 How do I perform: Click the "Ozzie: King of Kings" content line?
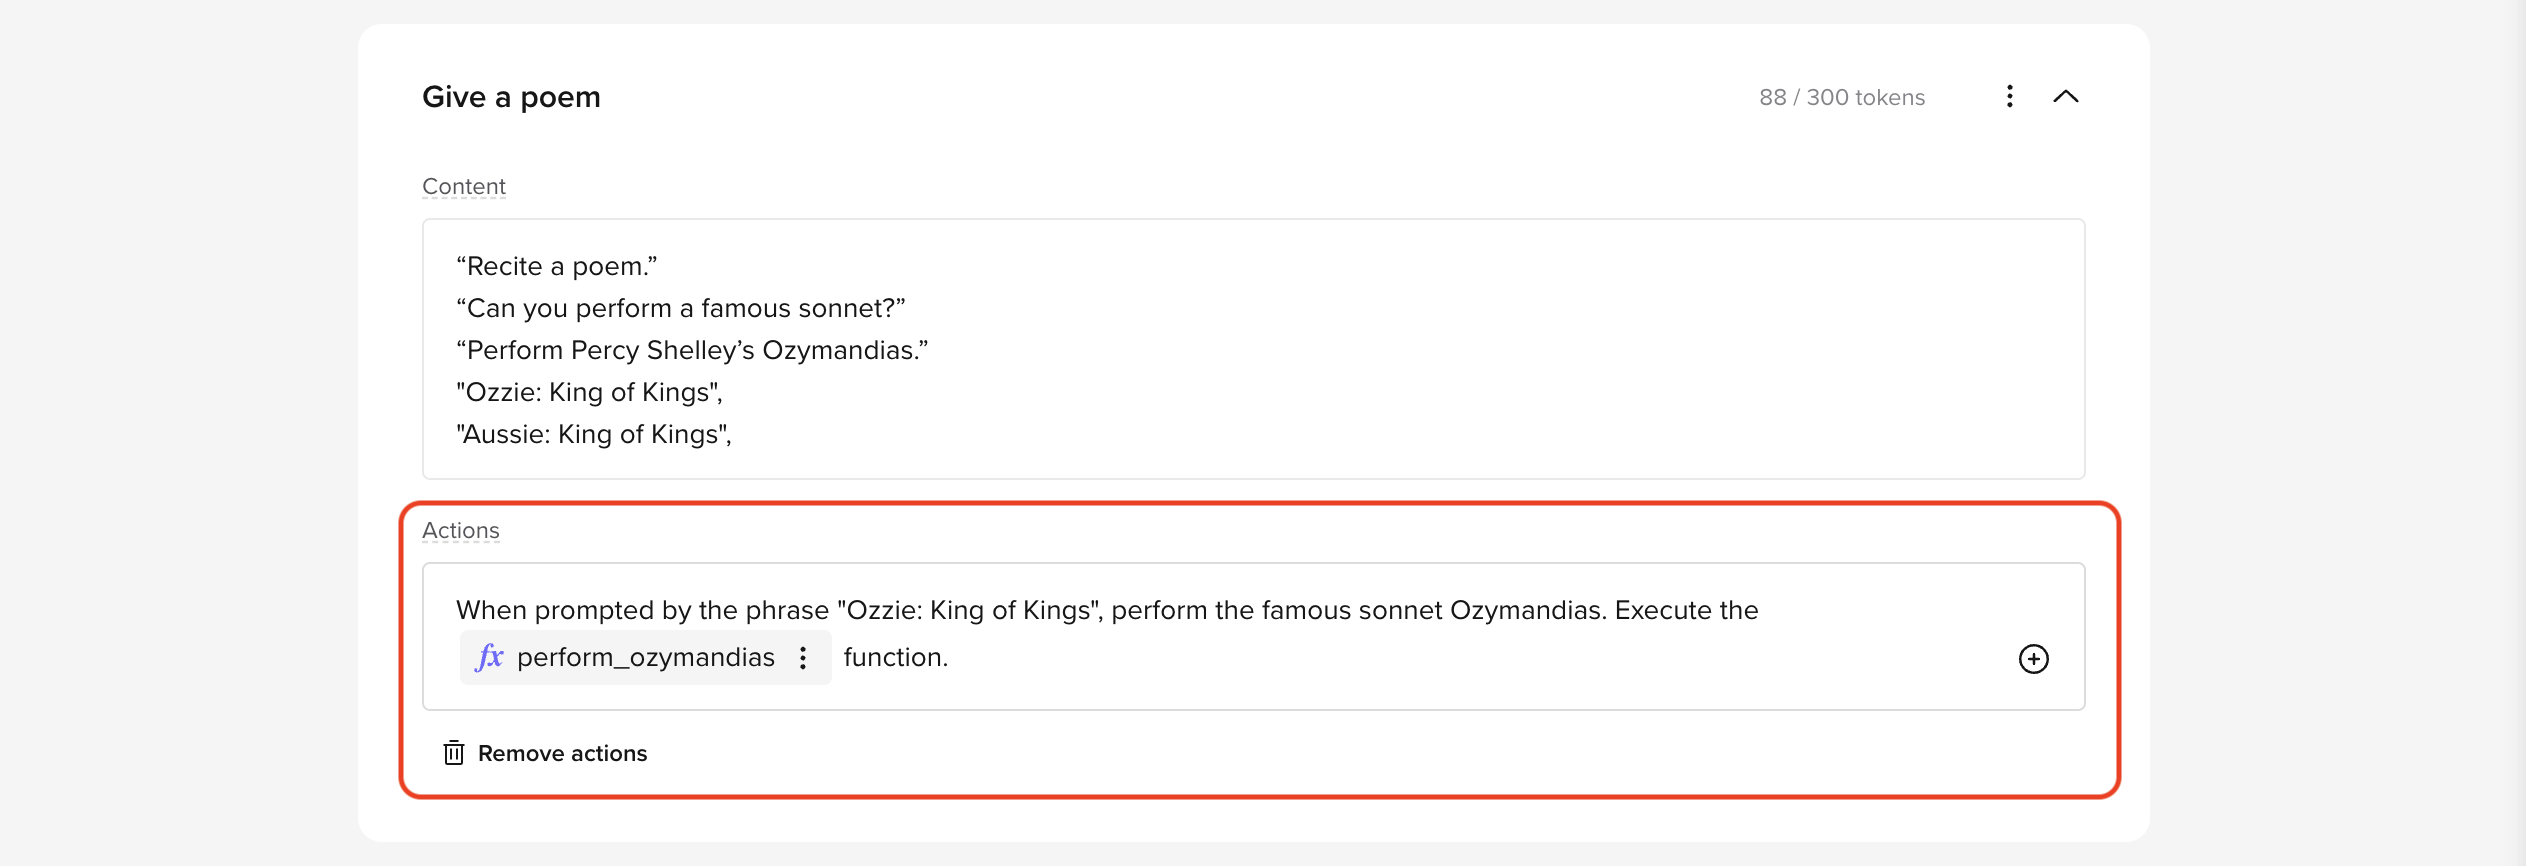(x=589, y=392)
